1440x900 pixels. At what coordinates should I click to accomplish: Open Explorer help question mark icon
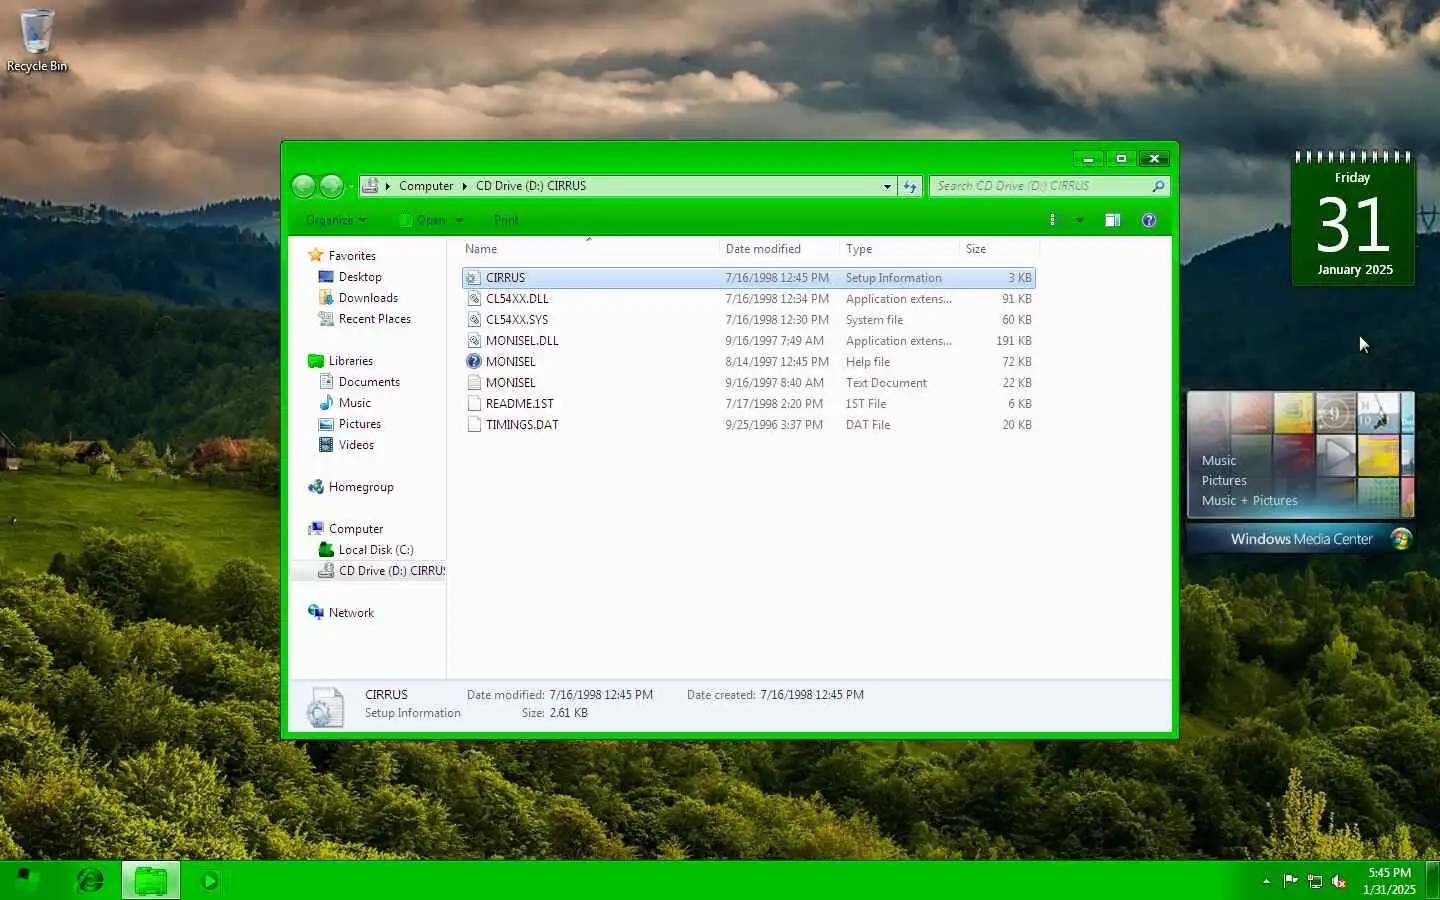1149,220
